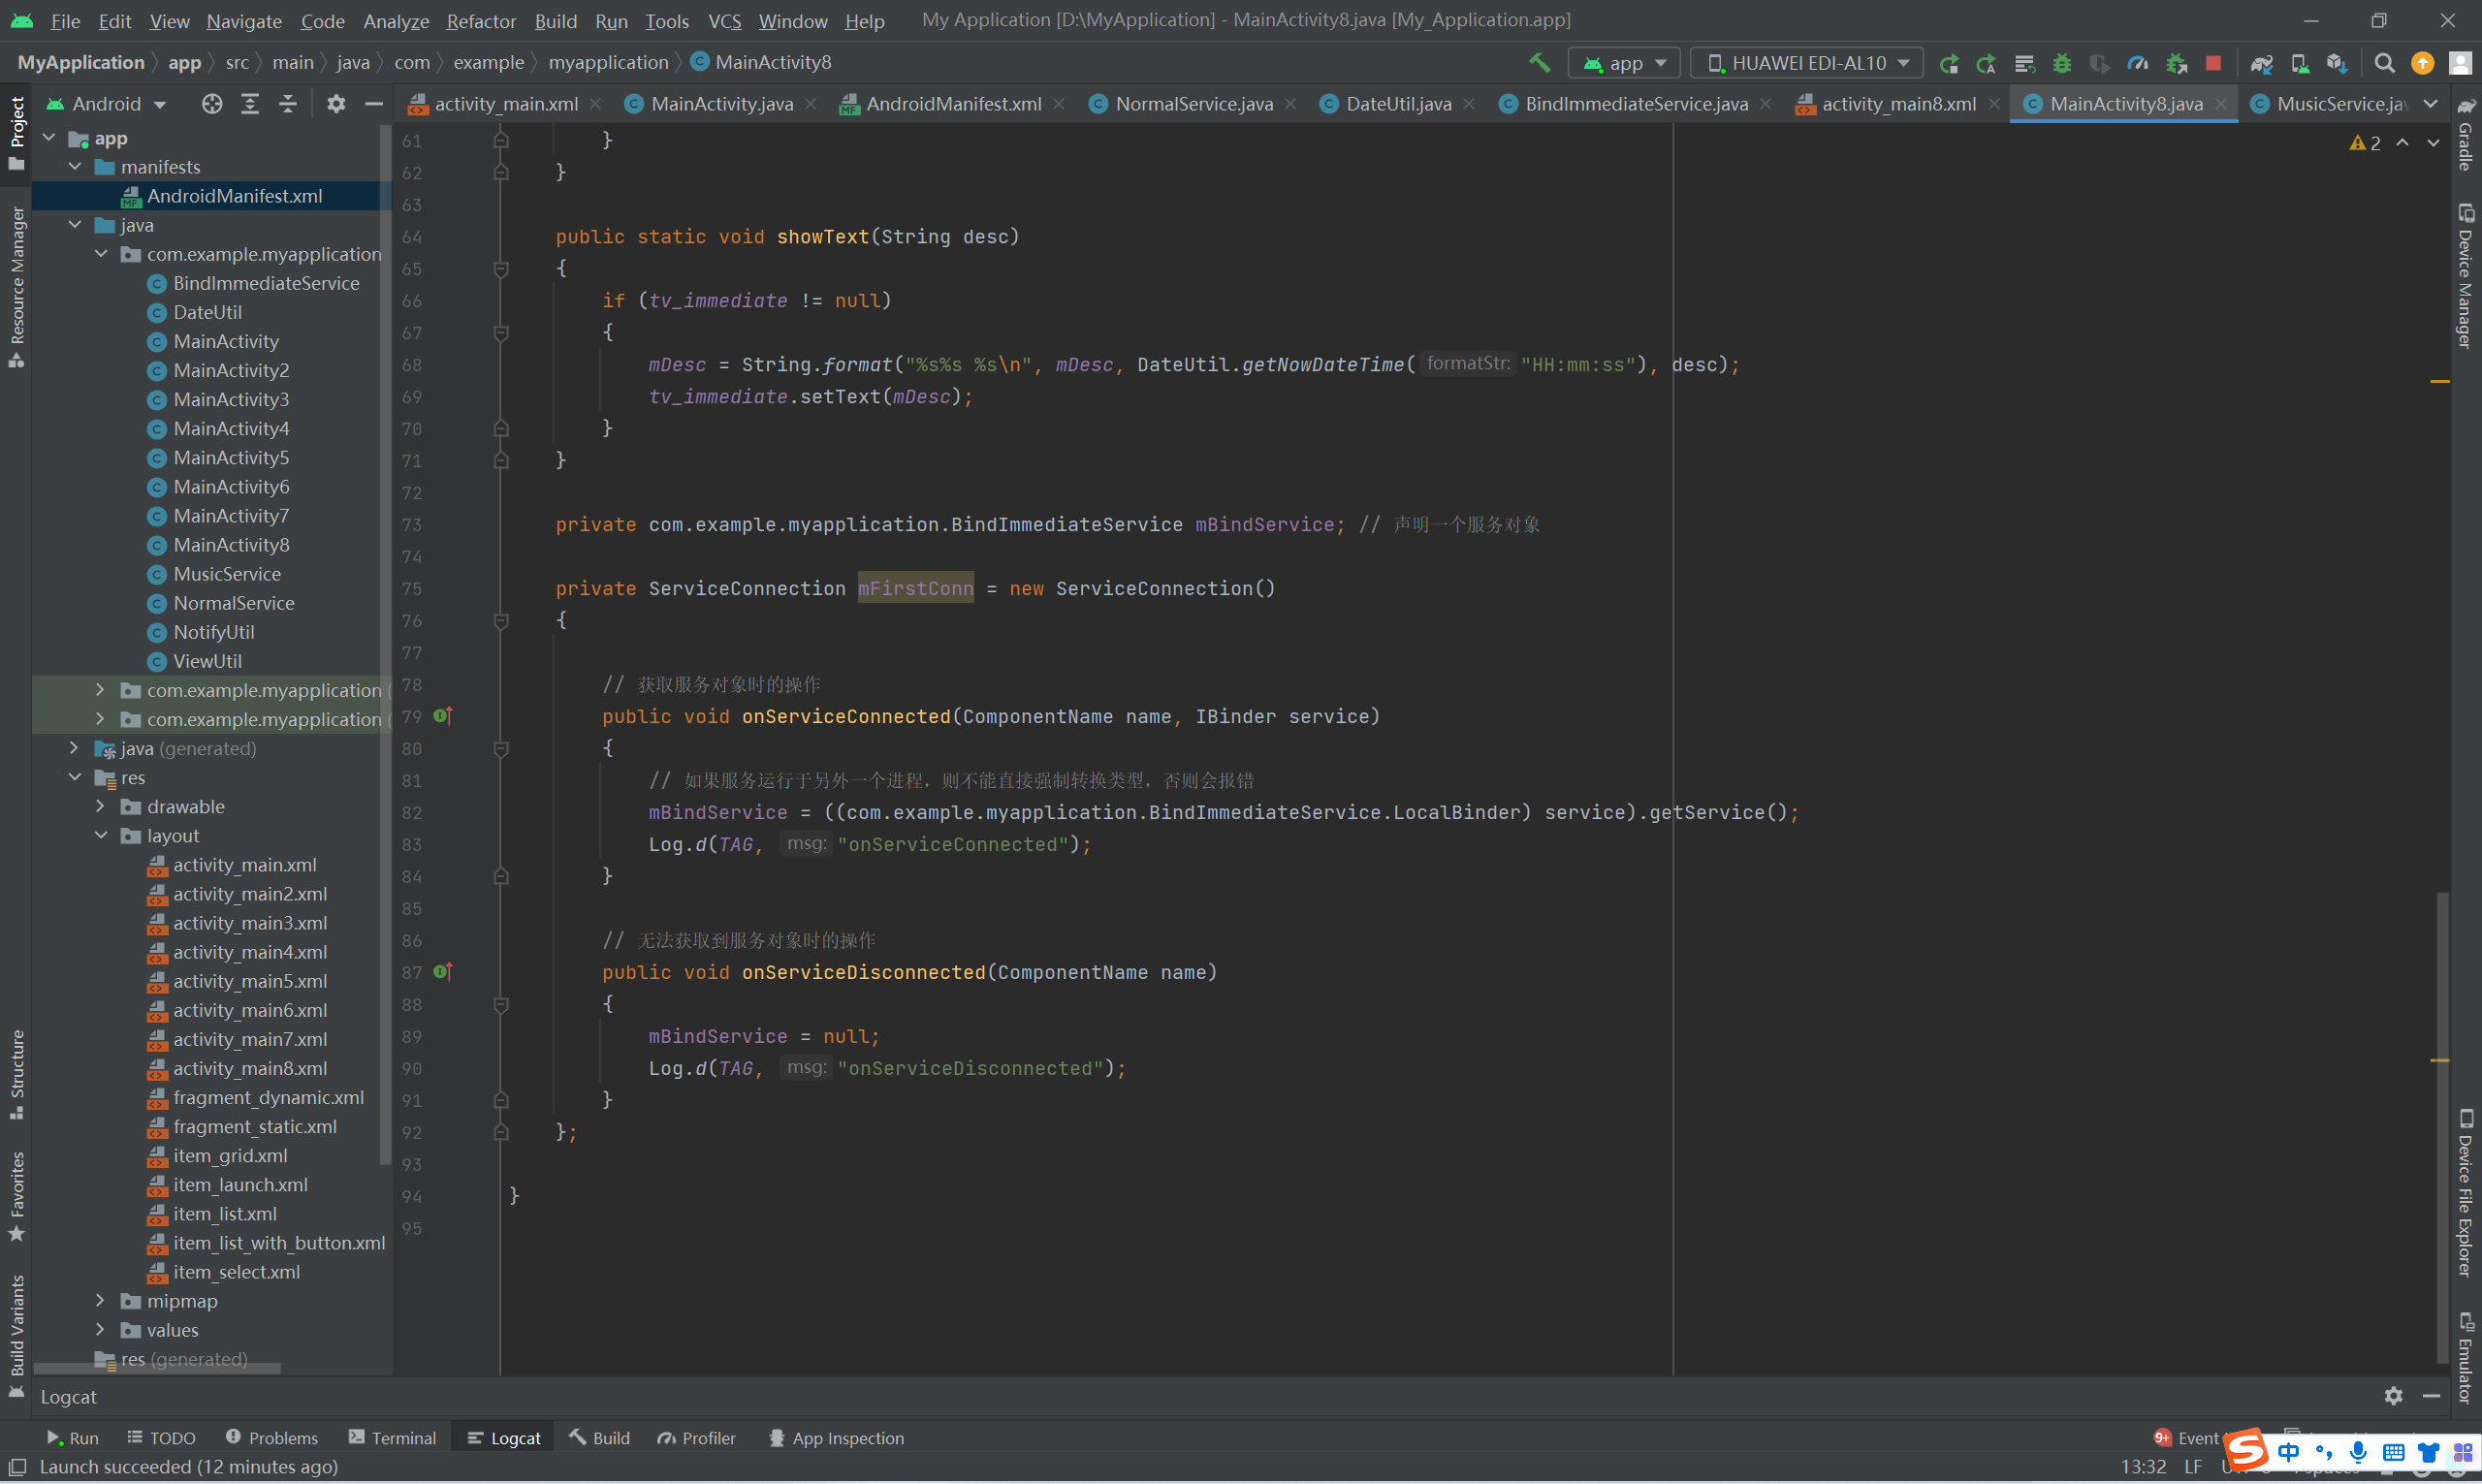This screenshot has height=1484, width=2482.
Task: Open the HUAWEI EDI-AL10 device dropdown
Action: click(1806, 63)
